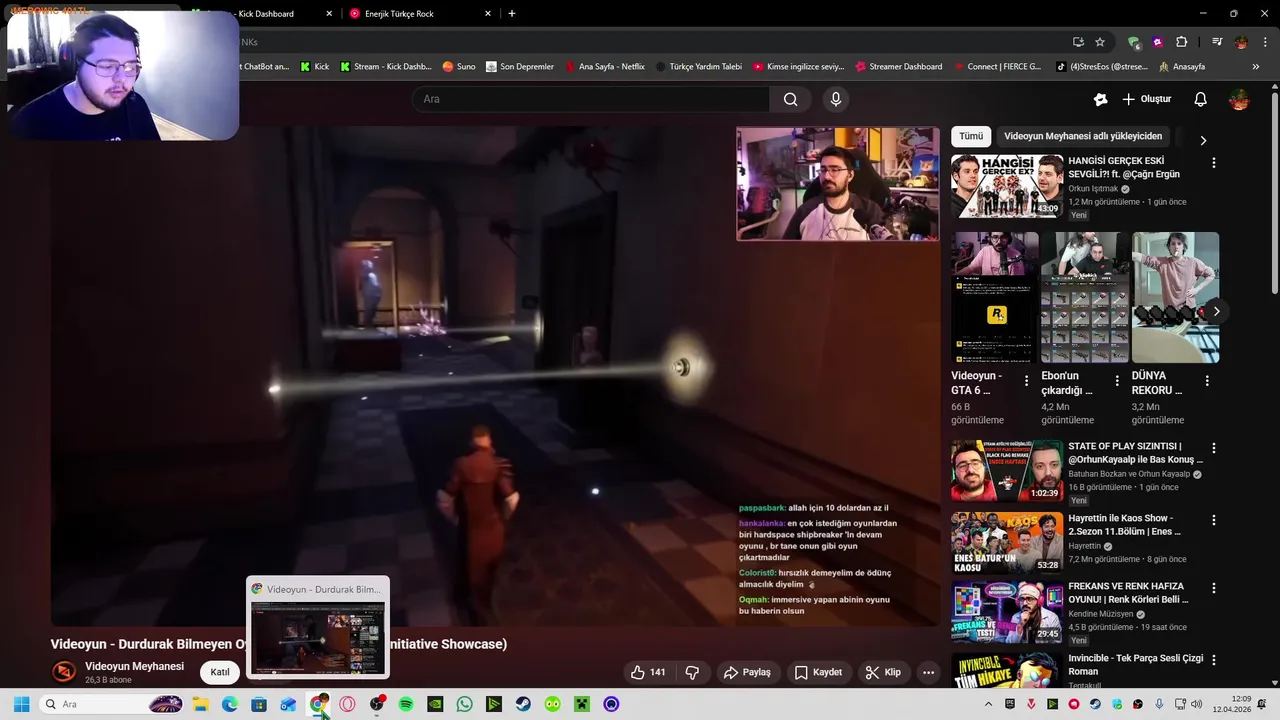
Task: Open Steam from the taskbar
Action: [x=523, y=704]
